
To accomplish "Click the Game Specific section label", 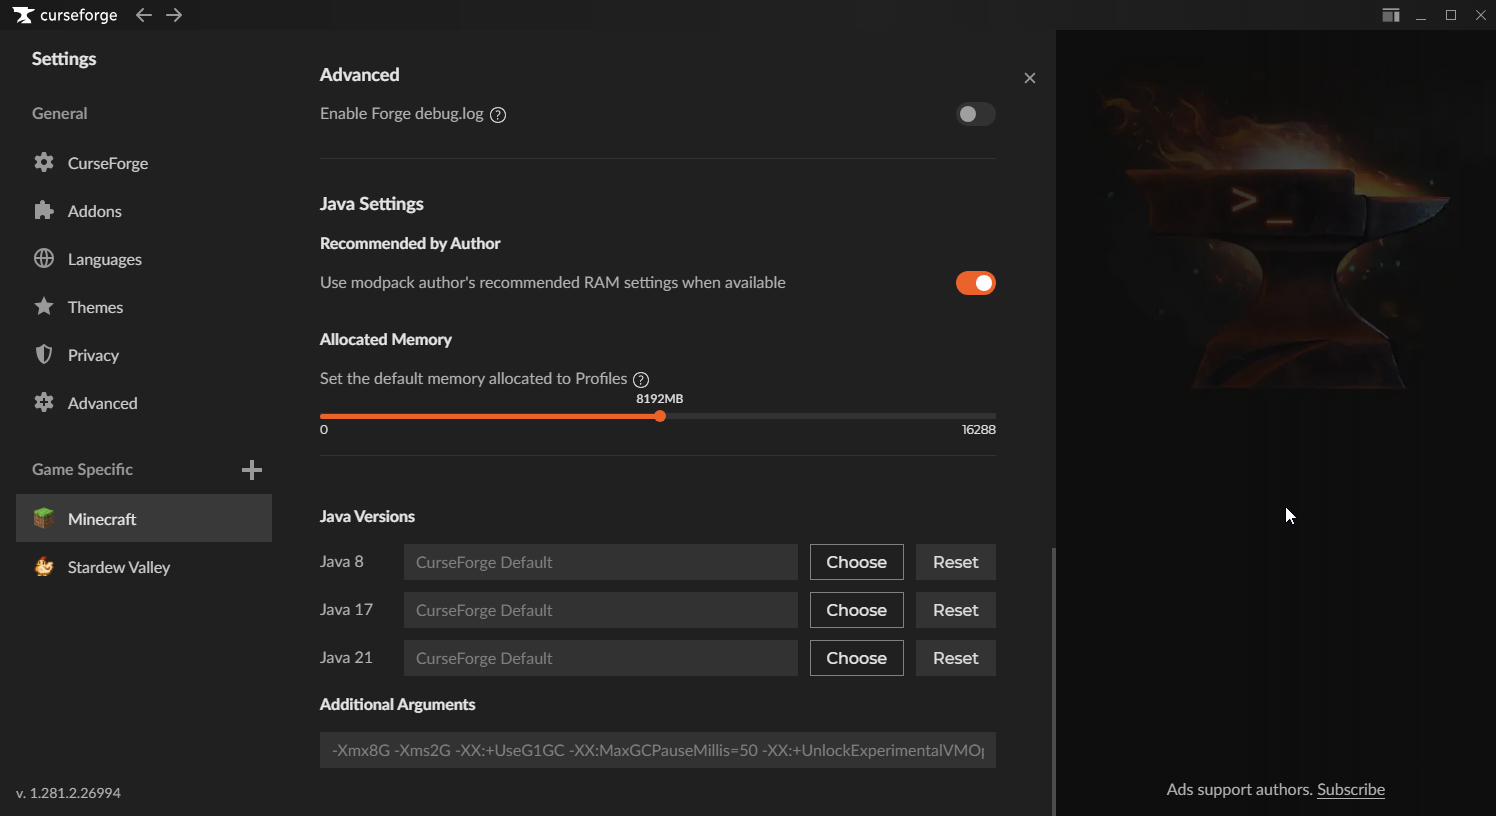I will 82,469.
